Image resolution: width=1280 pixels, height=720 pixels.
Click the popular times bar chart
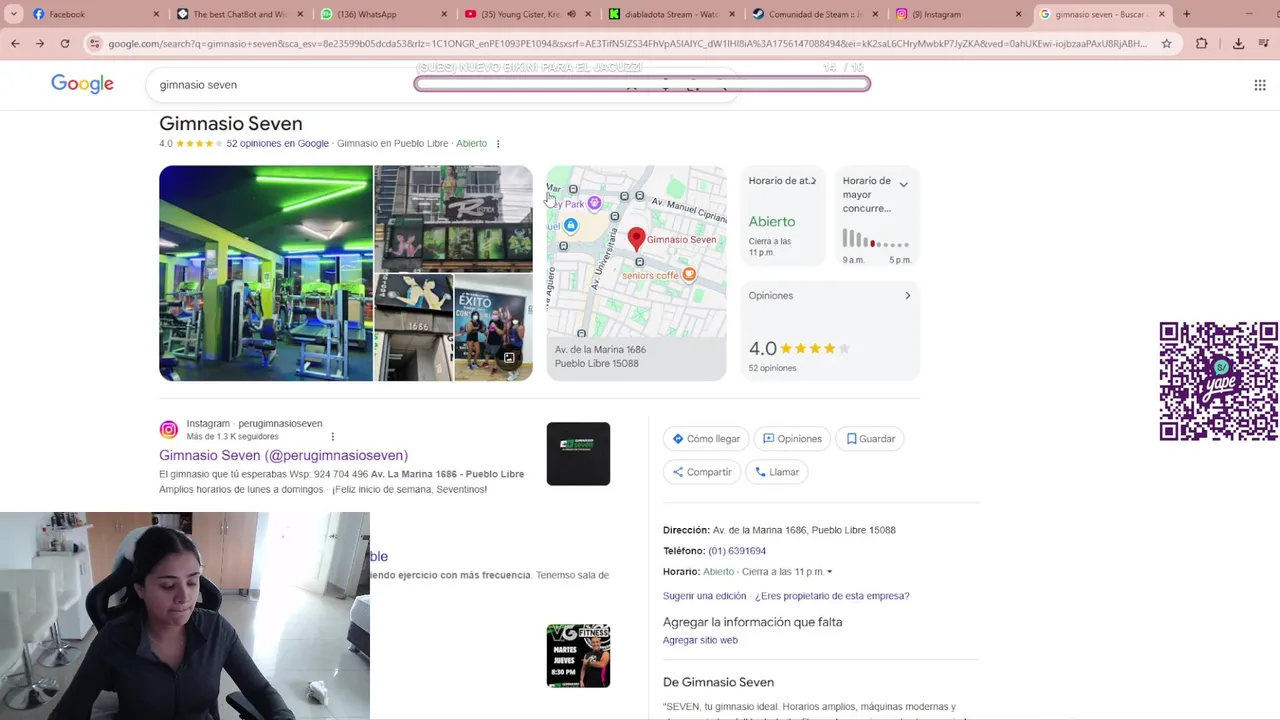(x=876, y=238)
